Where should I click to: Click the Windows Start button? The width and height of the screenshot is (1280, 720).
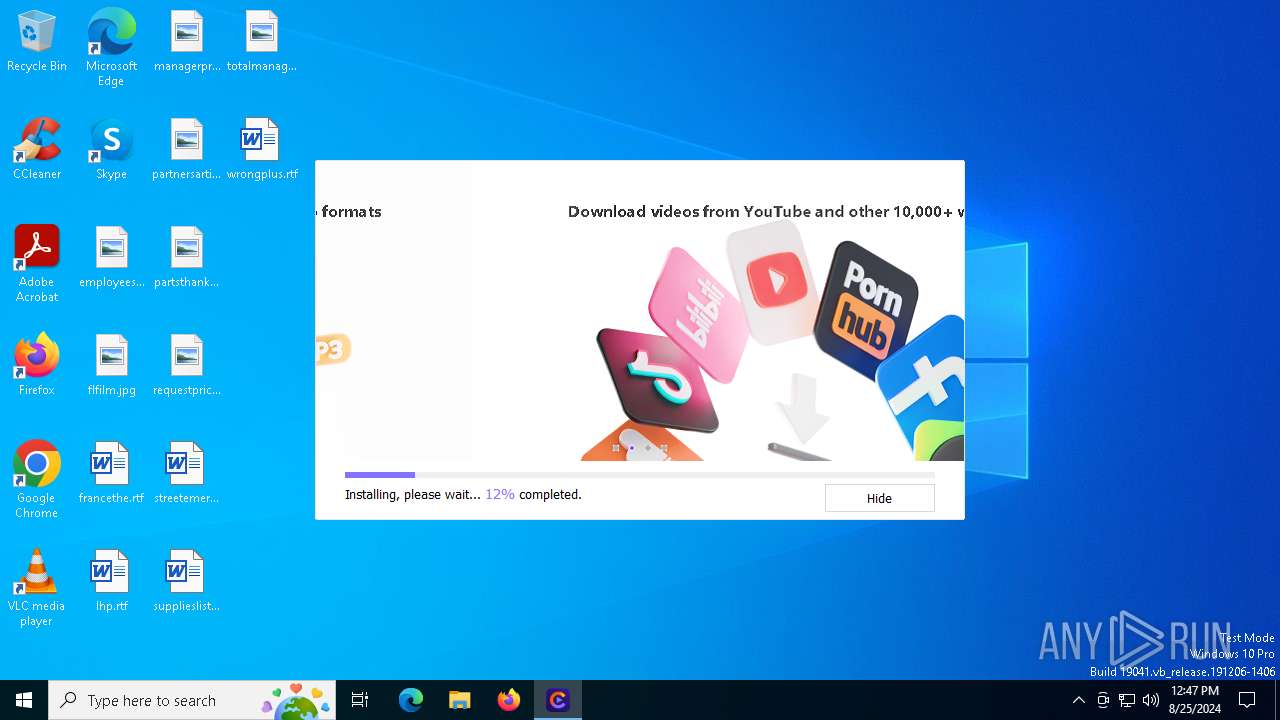pos(24,700)
